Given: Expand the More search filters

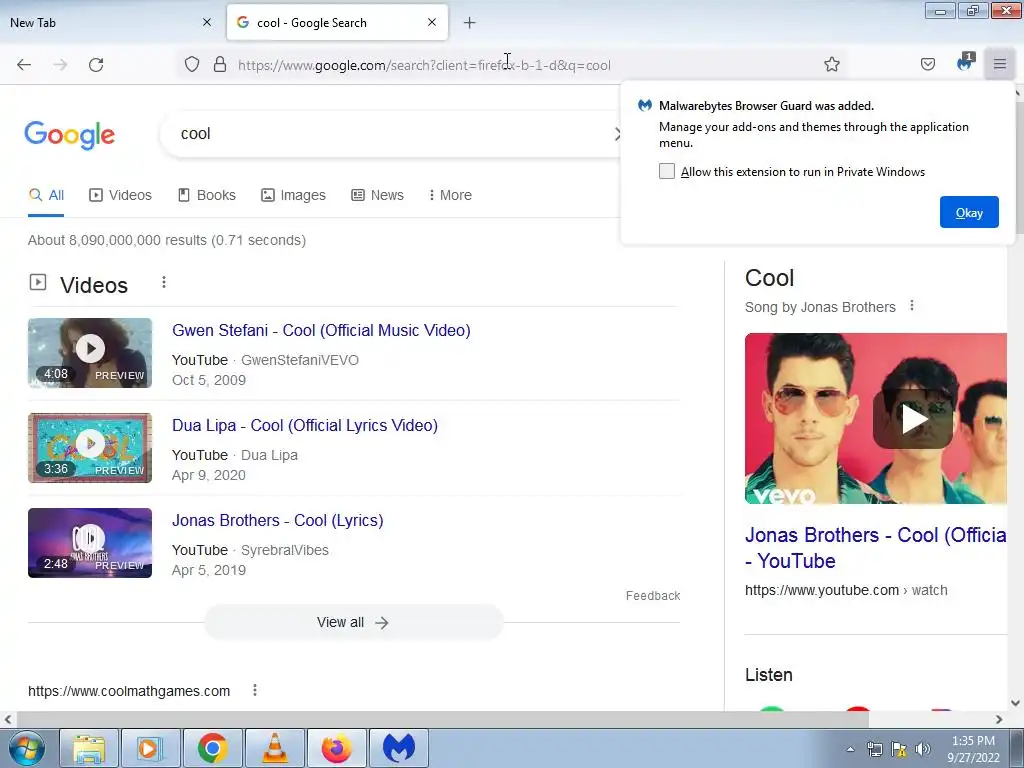Looking at the screenshot, I should 450,195.
